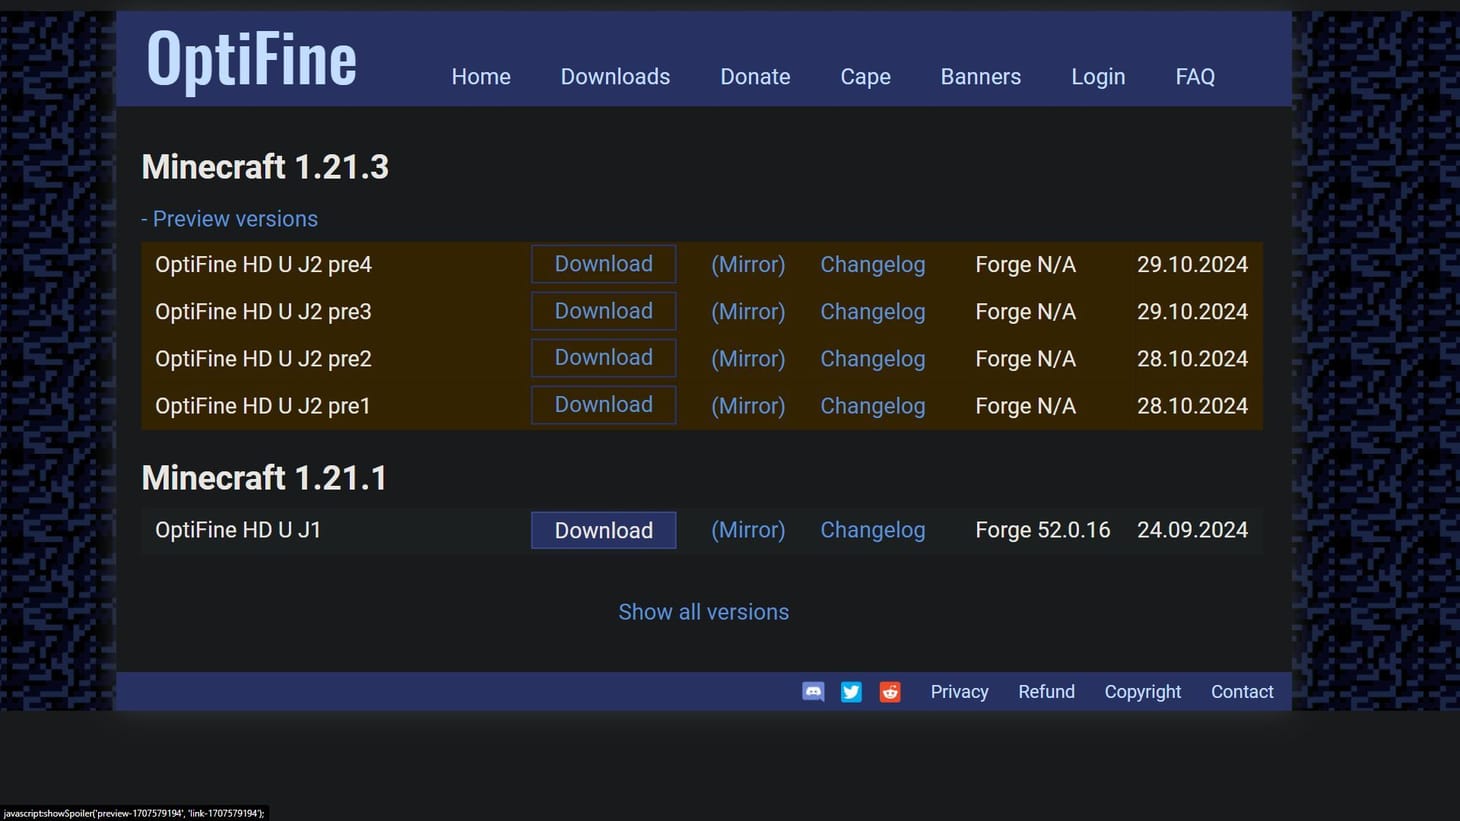The width and height of the screenshot is (1460, 821).
Task: Open the Refund policy page
Action: pos(1046,691)
